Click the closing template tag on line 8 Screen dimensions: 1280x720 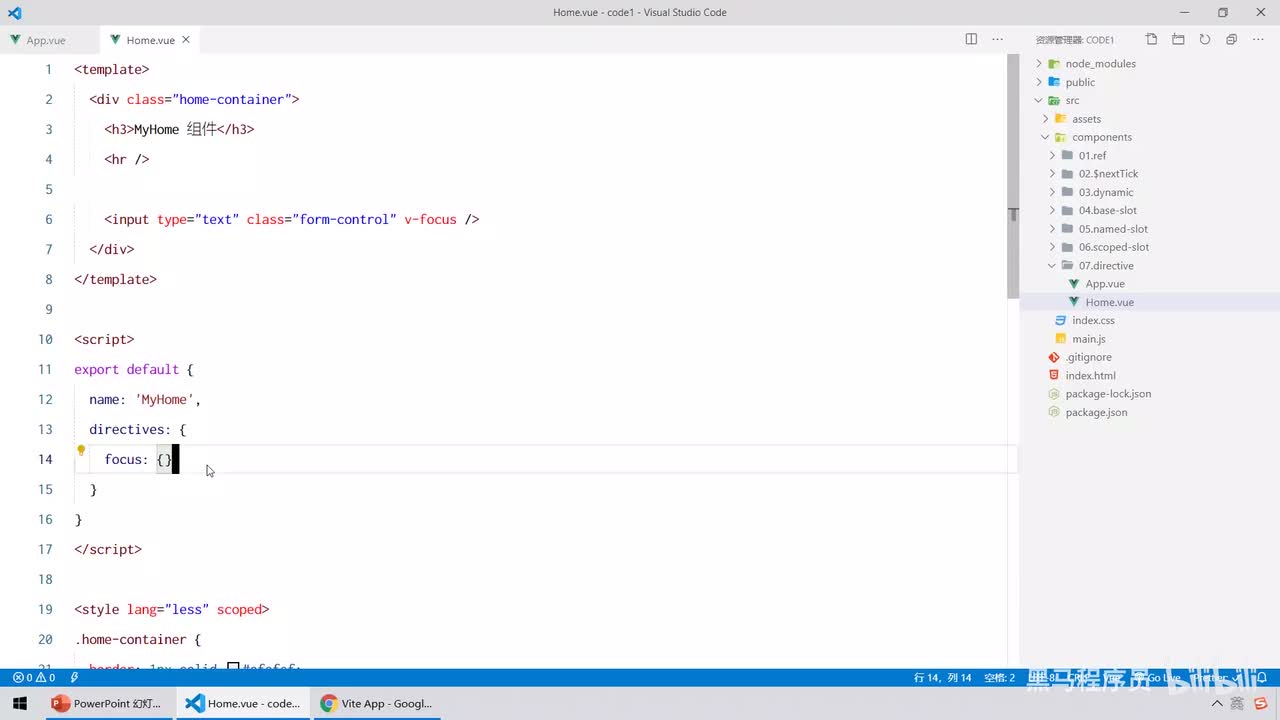[x=115, y=279]
